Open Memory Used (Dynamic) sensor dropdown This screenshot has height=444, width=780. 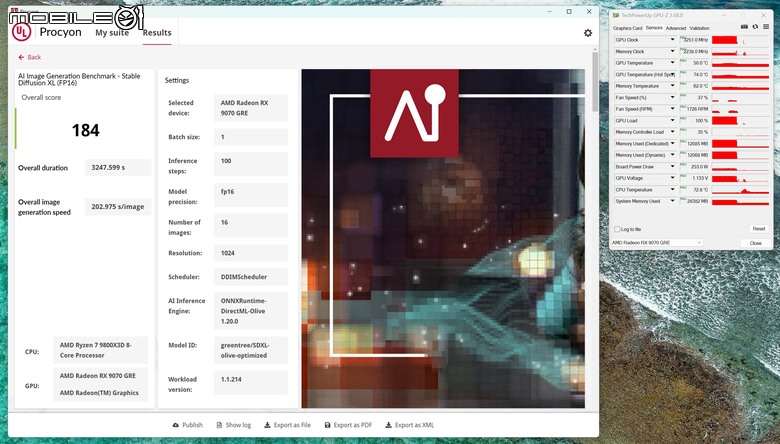point(672,155)
